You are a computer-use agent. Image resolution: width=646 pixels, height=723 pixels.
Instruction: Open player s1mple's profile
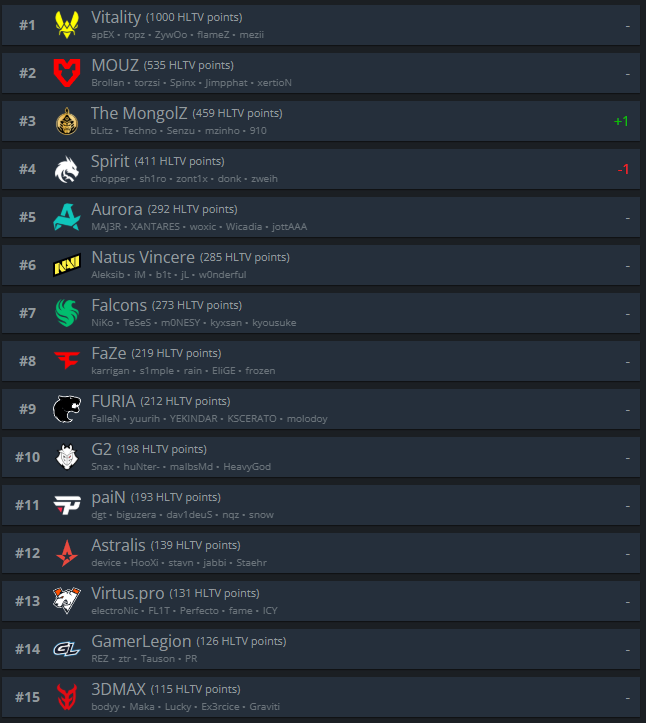pyautogui.click(x=157, y=371)
